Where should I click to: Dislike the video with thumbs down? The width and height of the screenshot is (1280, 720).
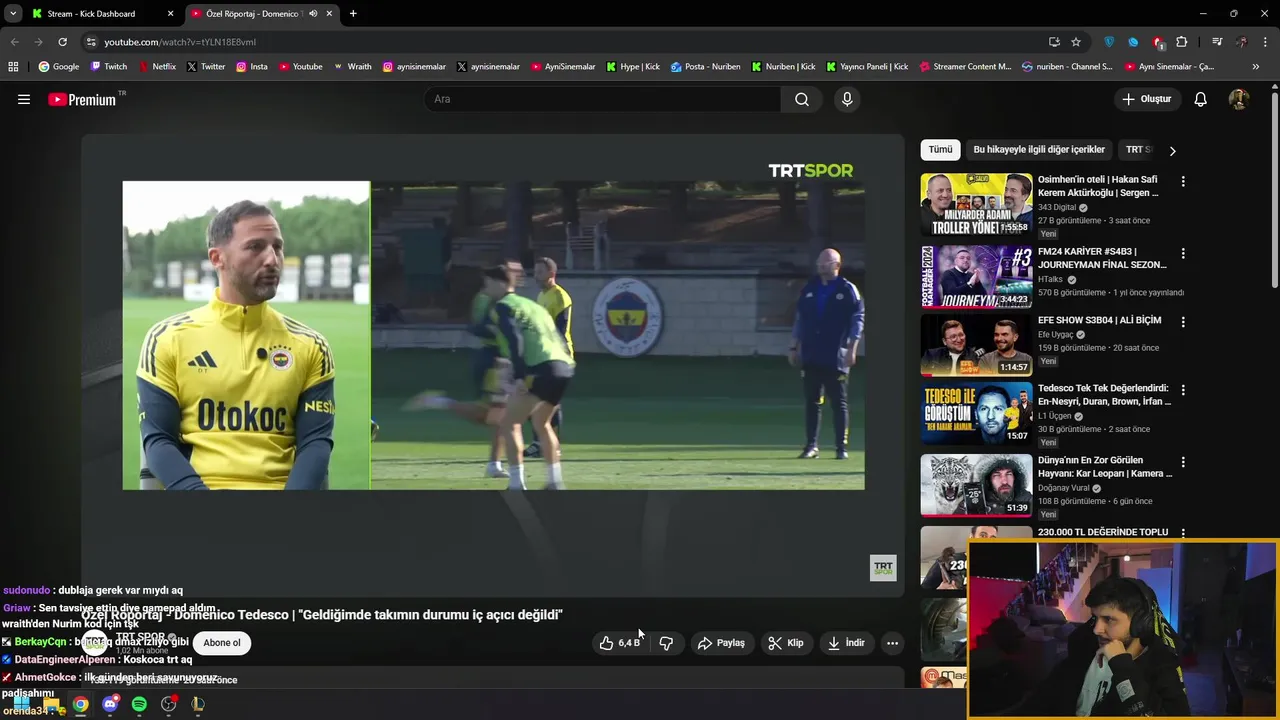tap(666, 643)
